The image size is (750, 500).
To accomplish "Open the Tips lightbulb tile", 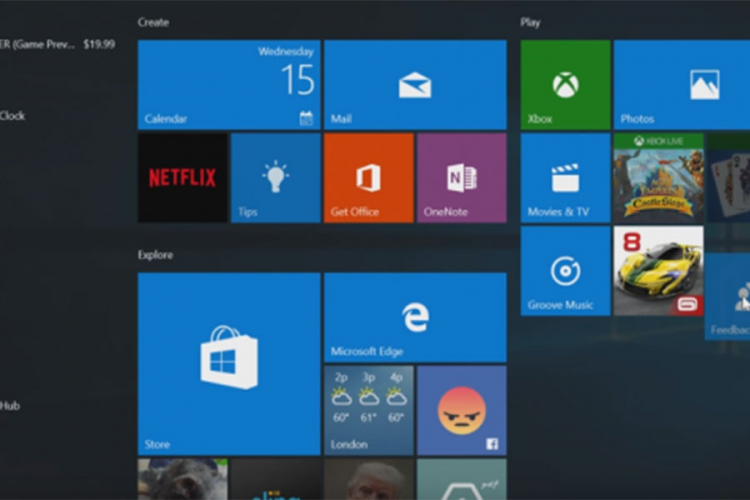I will (276, 178).
